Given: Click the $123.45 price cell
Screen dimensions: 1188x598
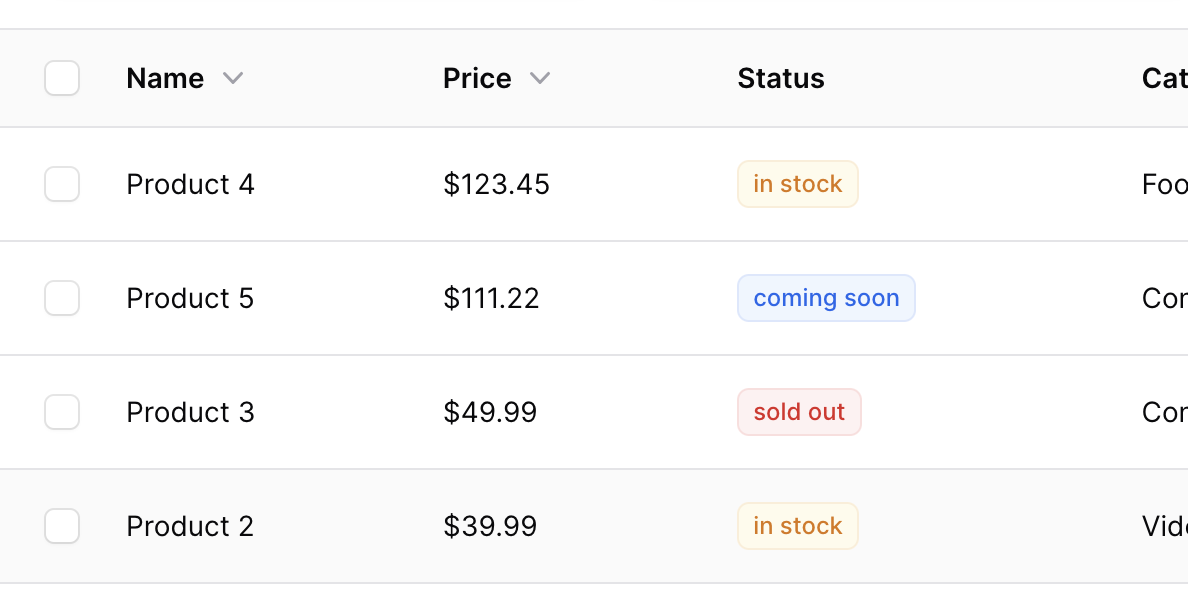Looking at the screenshot, I should [496, 184].
